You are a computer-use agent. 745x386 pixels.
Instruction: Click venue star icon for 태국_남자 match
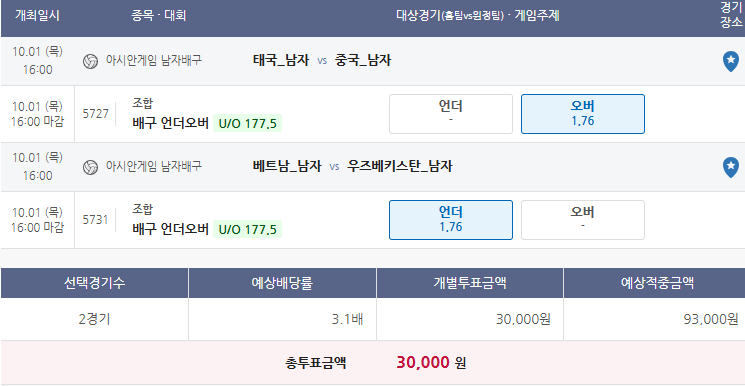[730, 62]
